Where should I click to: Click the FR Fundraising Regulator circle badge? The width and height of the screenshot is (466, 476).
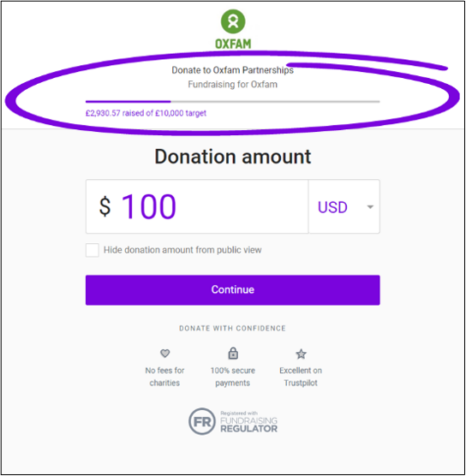coord(202,421)
